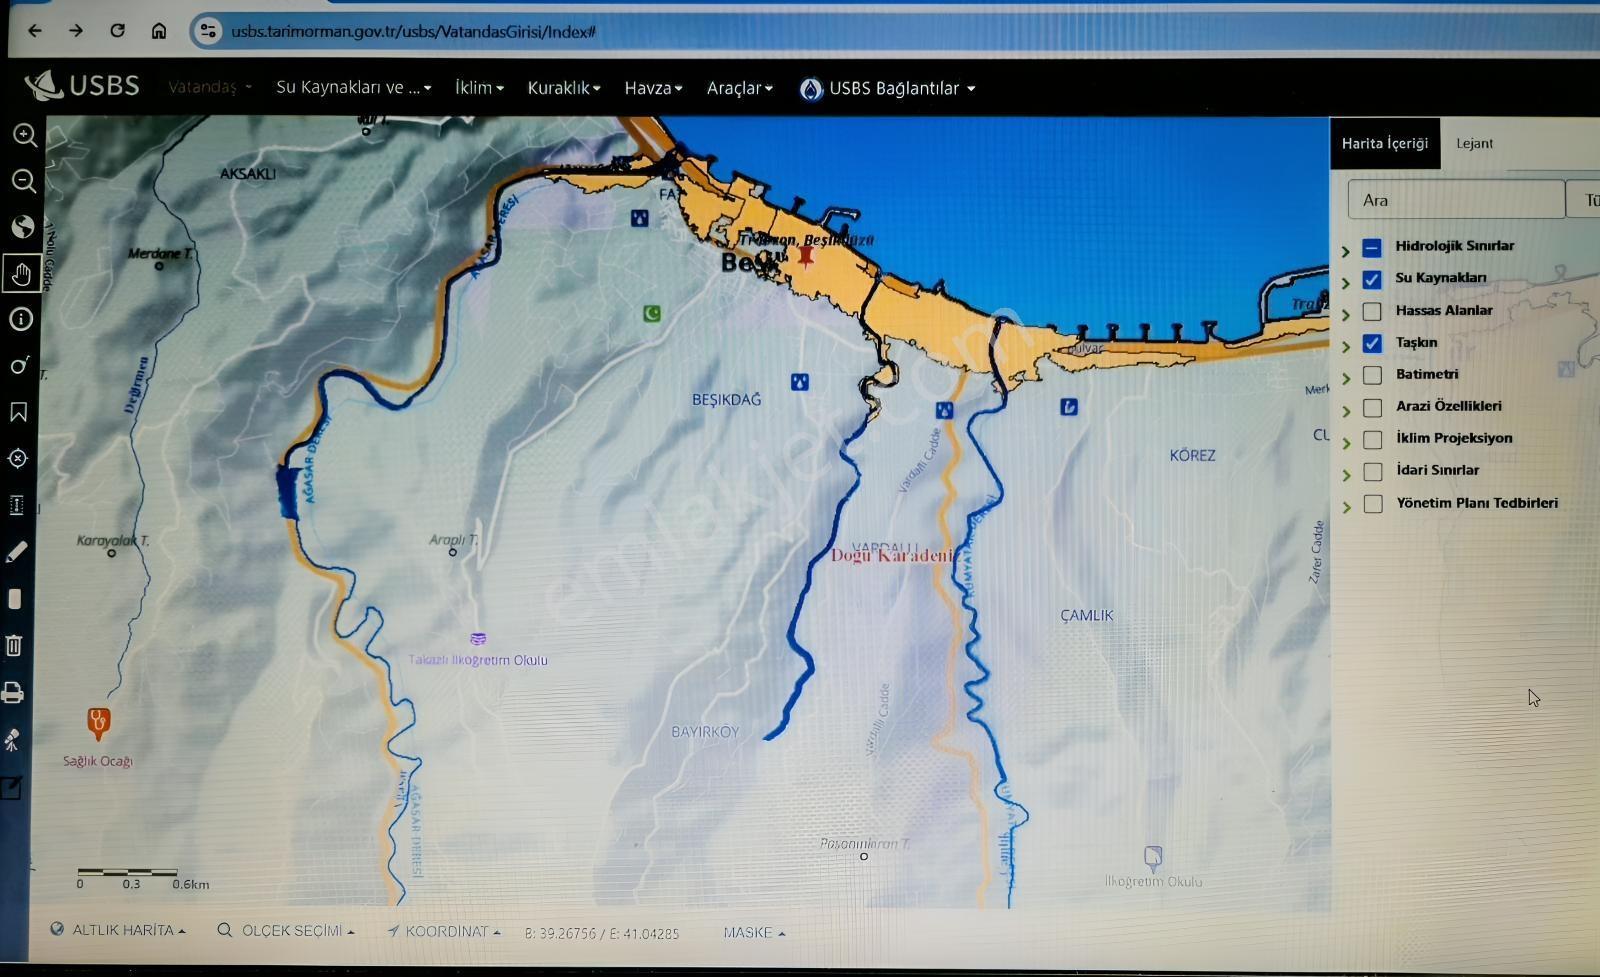Check the Arazi Özellikleri layer

pos(1372,407)
